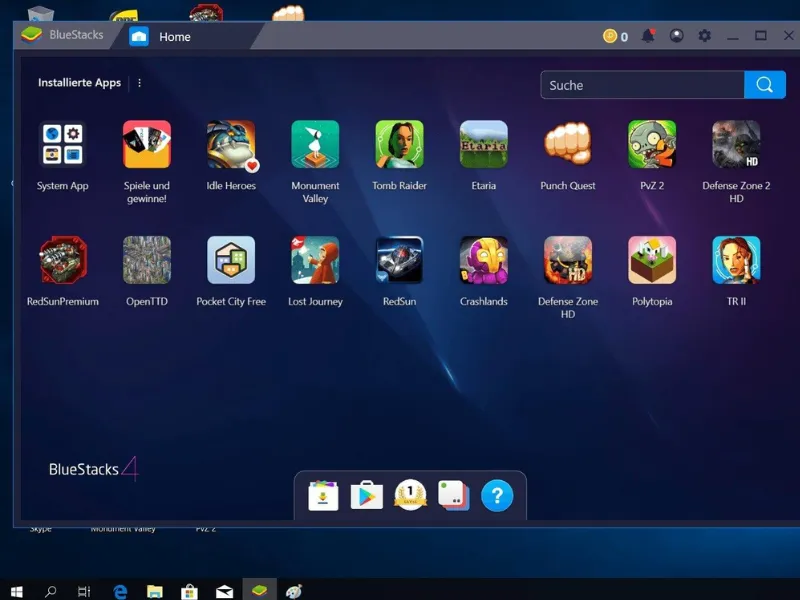Focus the Suche search field
The width and height of the screenshot is (800, 600).
tap(642, 85)
